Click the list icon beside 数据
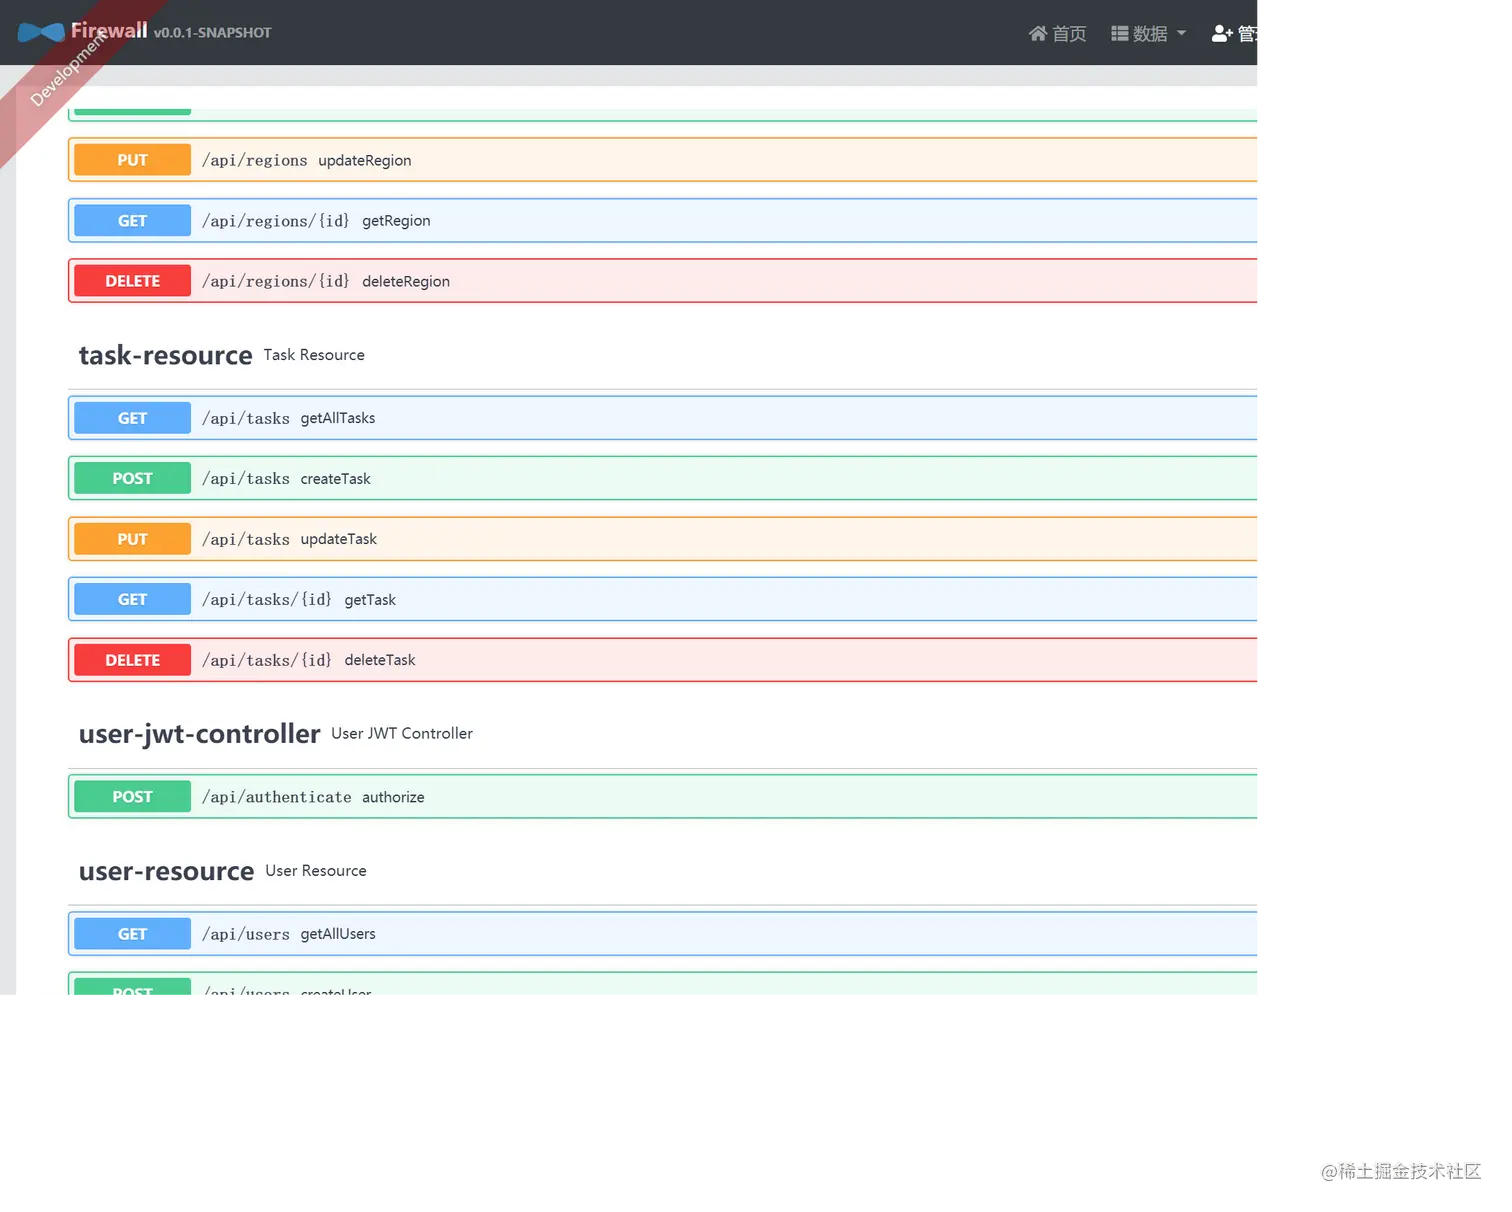1512x1212 pixels. [x=1120, y=34]
